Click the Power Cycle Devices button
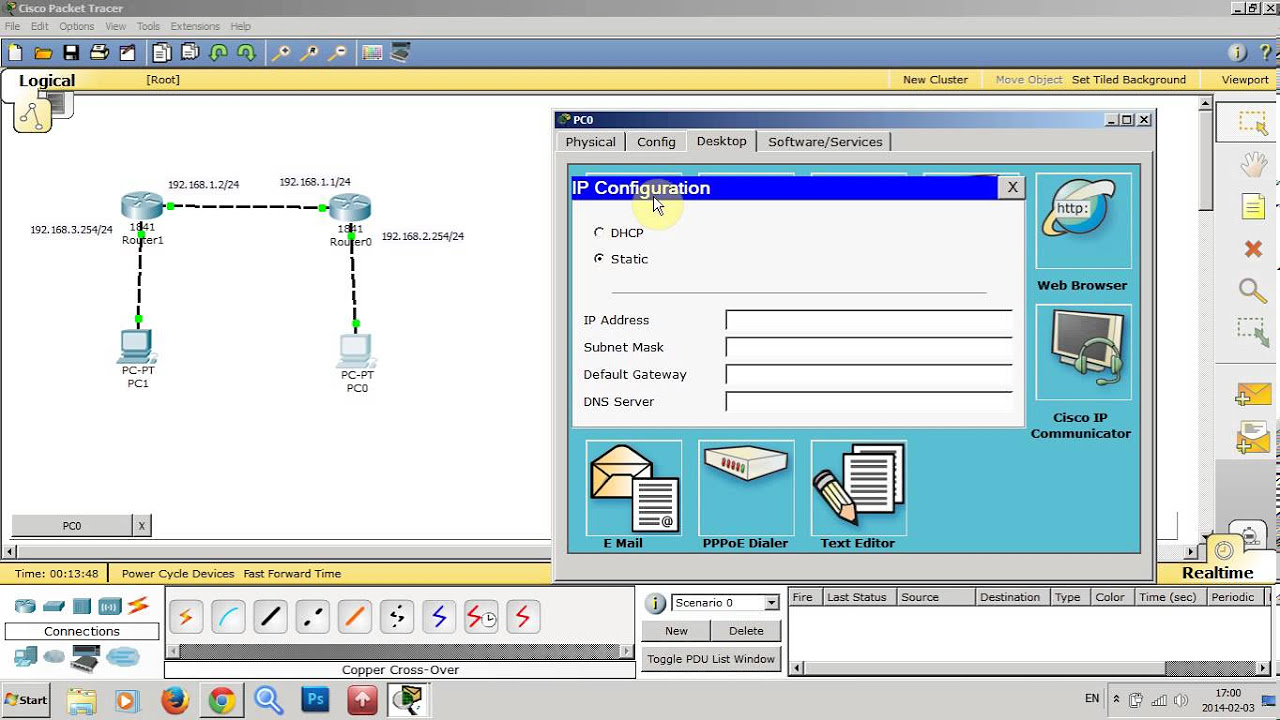This screenshot has height=720, width=1280. coord(178,574)
